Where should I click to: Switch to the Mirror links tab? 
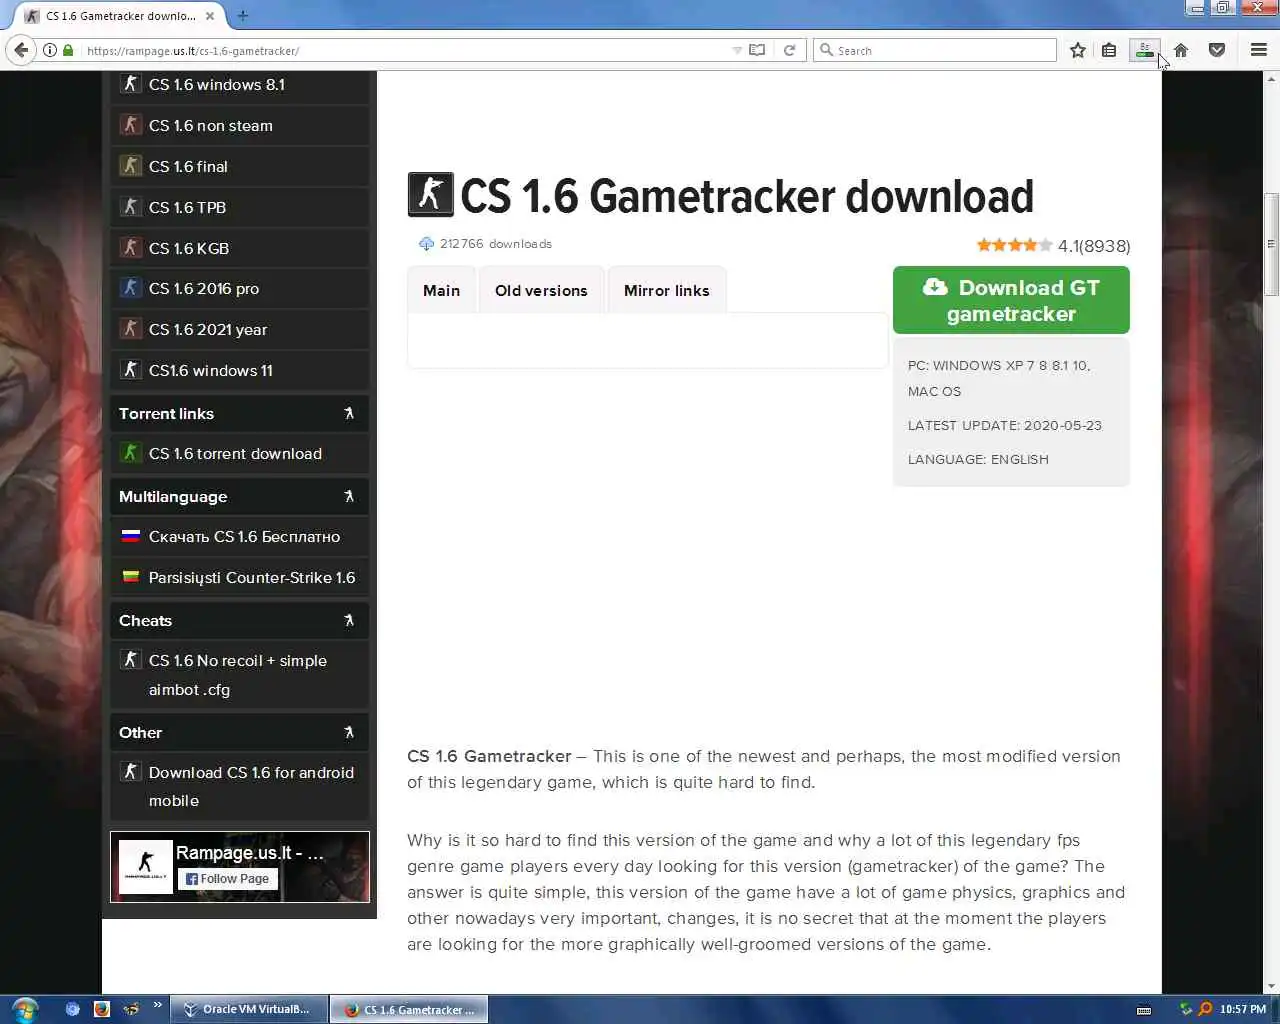click(x=667, y=291)
